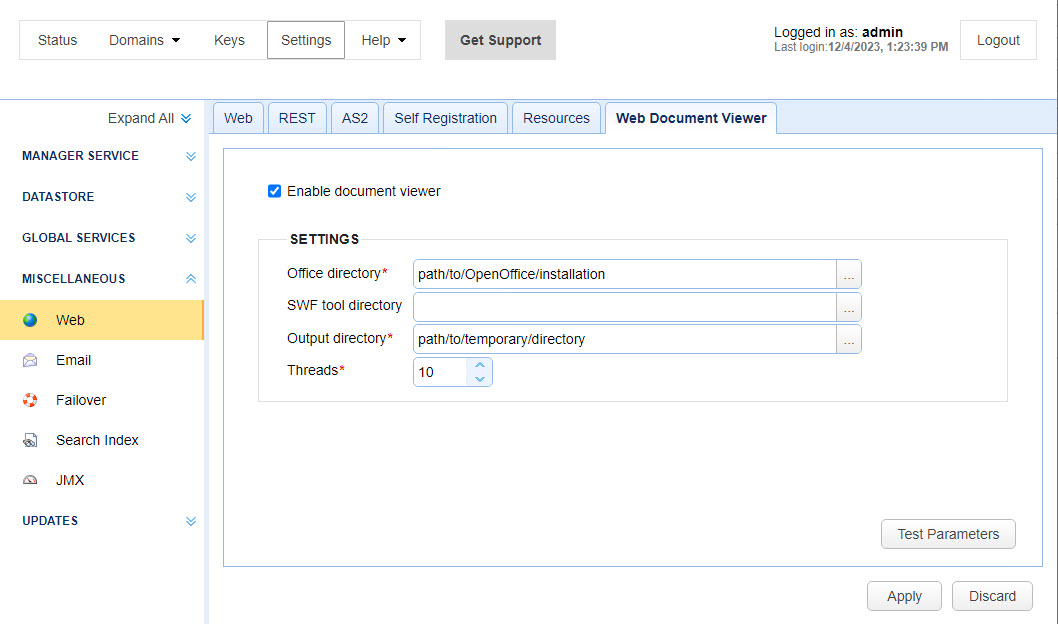Click the Test Parameters button
The width and height of the screenshot is (1058, 624).
coord(947,533)
